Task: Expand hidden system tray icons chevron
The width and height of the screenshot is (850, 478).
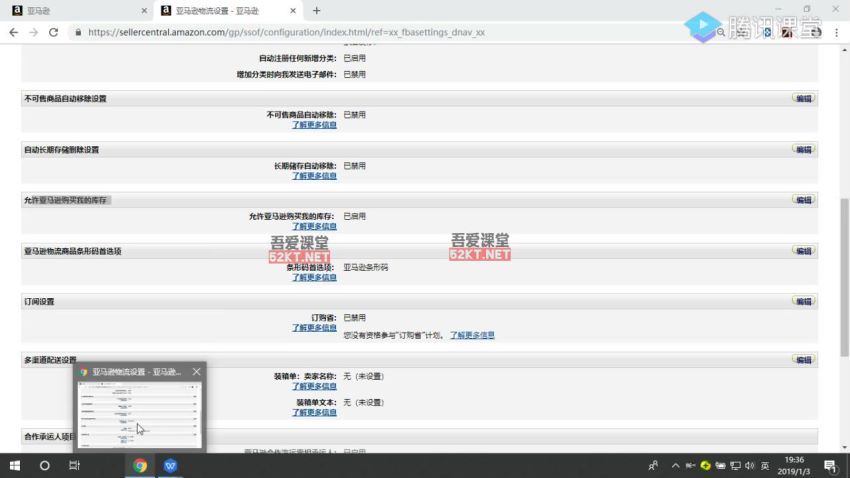Action: [675, 466]
